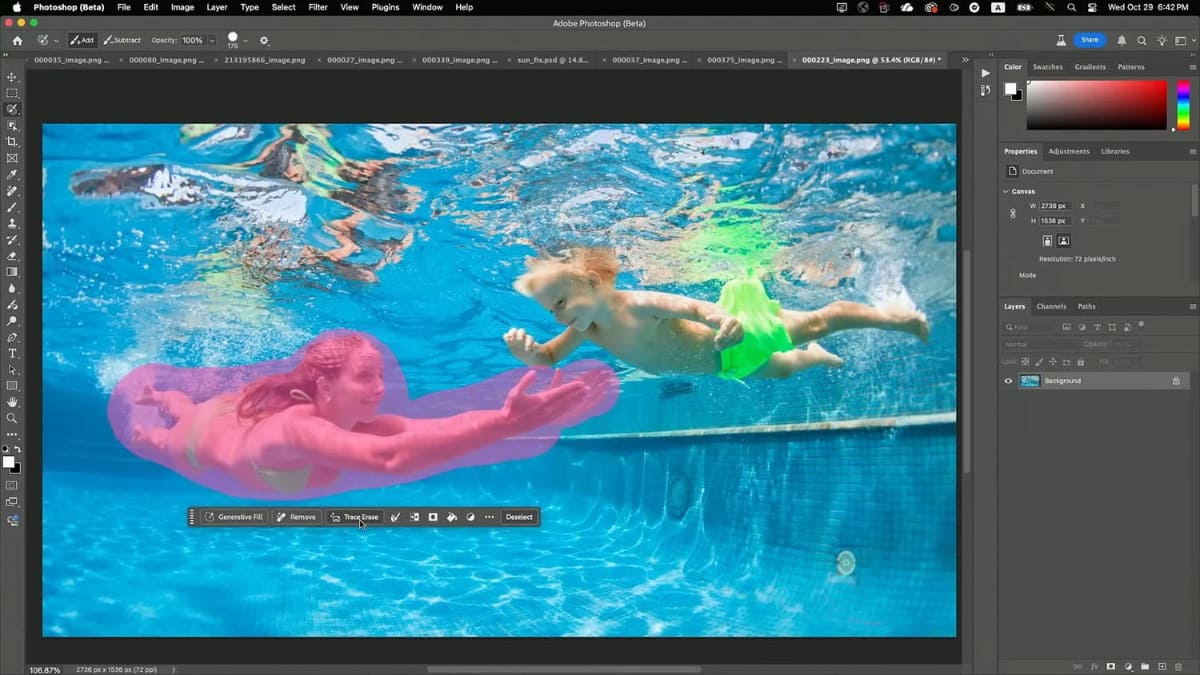Switch selection brush to Subtract mode
This screenshot has width=1200, height=675.
click(x=122, y=40)
